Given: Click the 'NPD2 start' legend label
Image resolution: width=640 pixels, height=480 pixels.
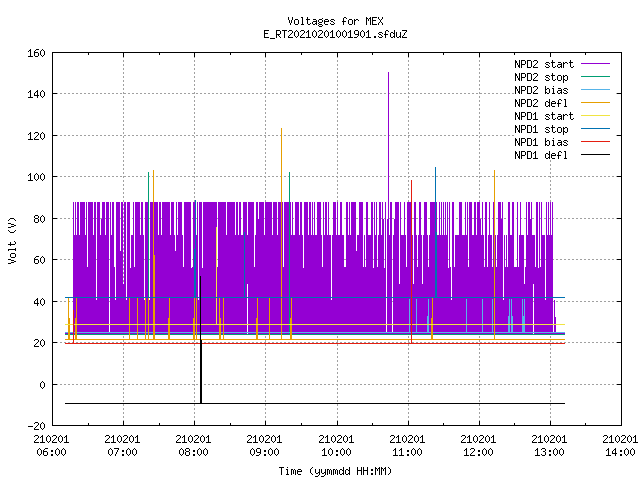Looking at the screenshot, I should point(544,64).
